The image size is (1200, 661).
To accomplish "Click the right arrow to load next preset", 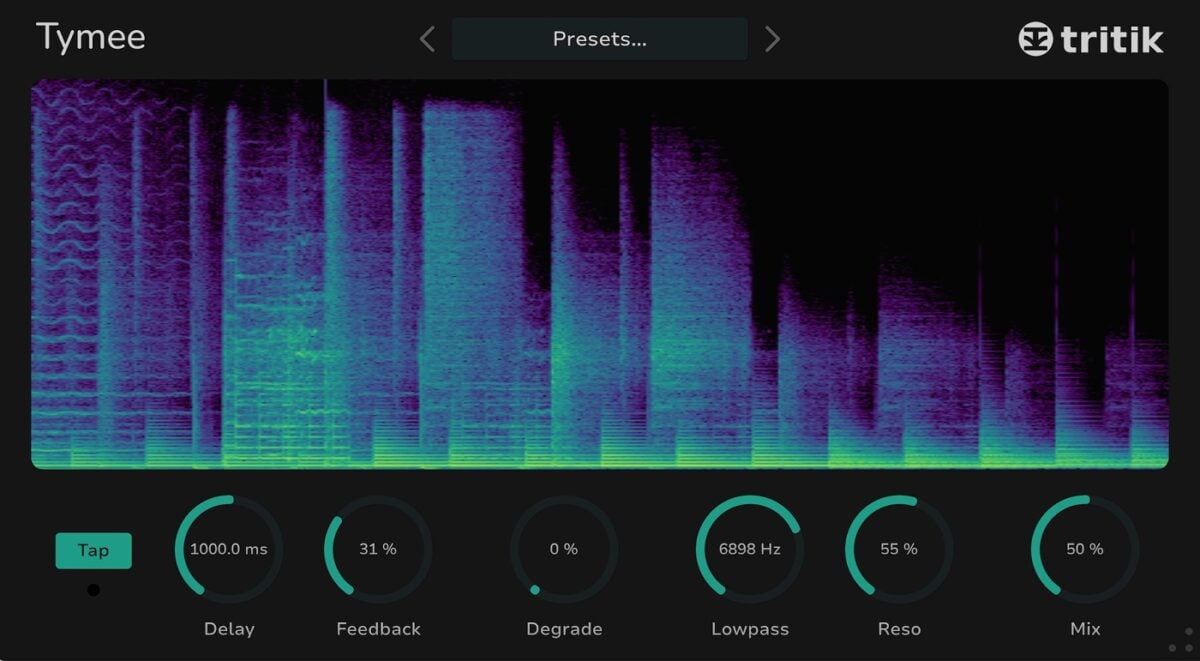I will [x=771, y=38].
